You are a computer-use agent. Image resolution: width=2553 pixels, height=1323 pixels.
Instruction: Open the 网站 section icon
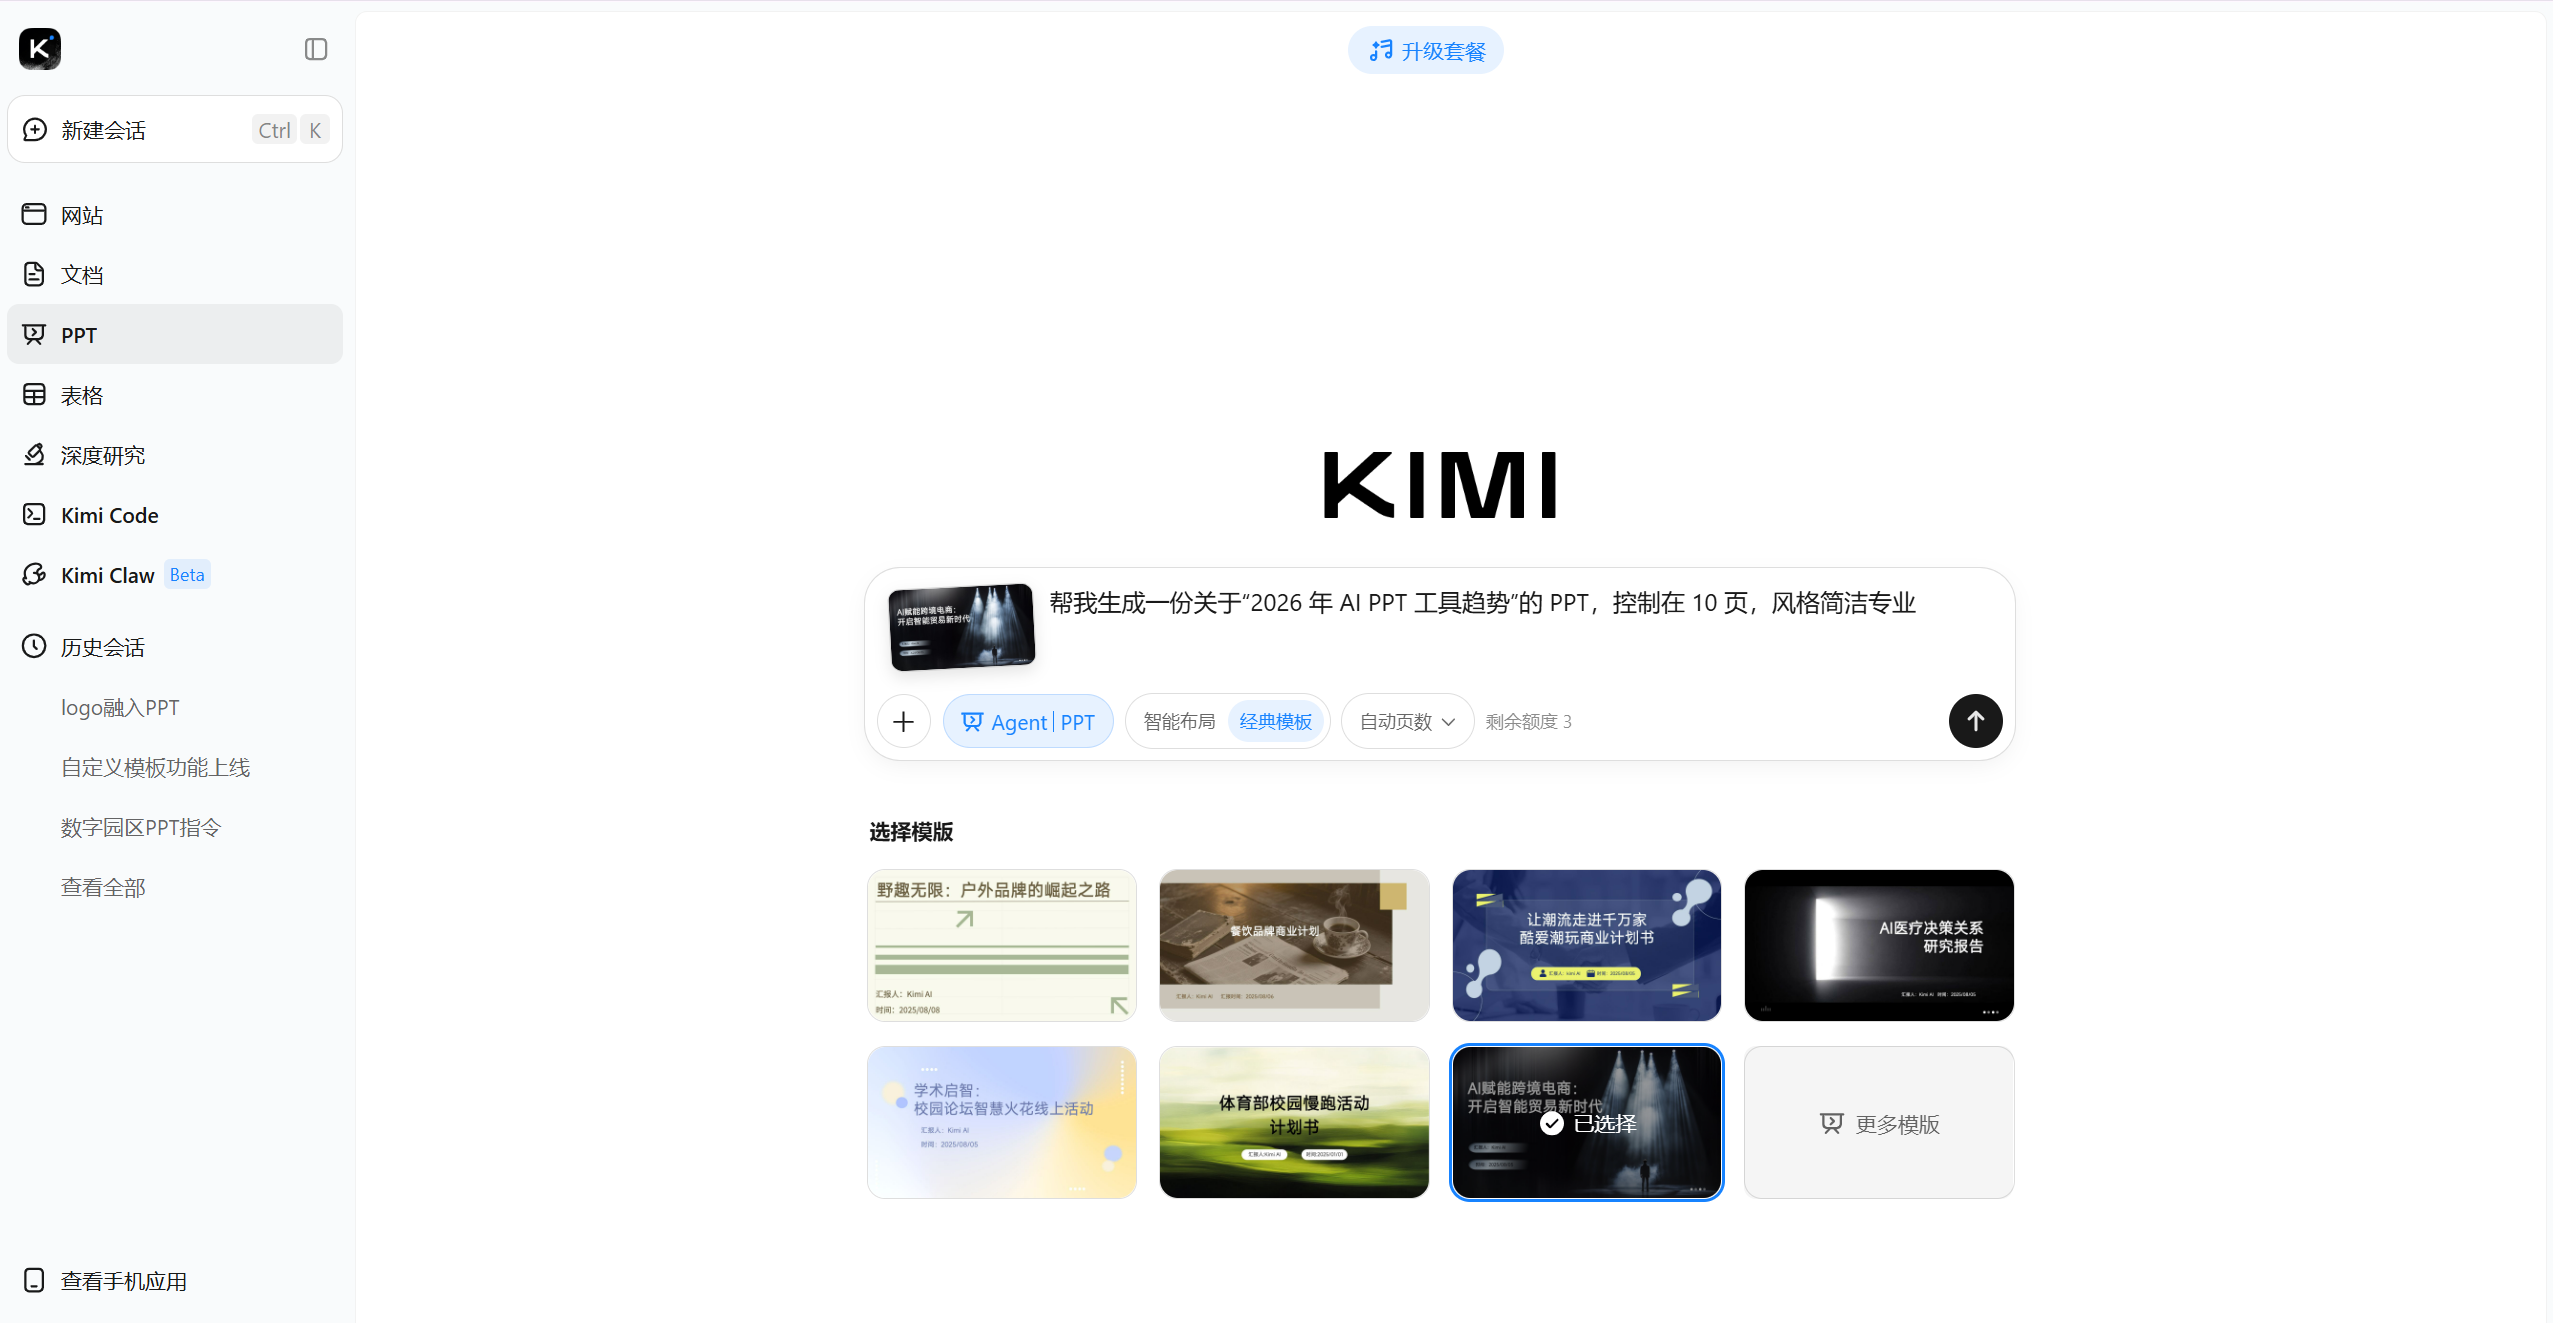(x=34, y=214)
